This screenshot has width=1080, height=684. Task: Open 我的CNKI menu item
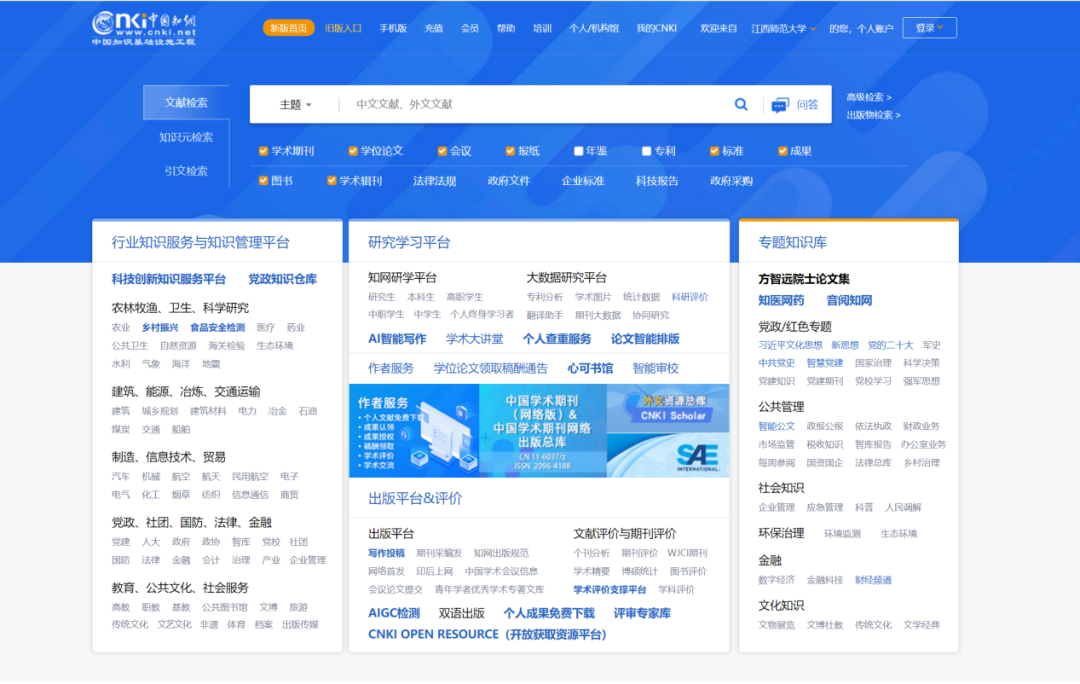tap(656, 28)
